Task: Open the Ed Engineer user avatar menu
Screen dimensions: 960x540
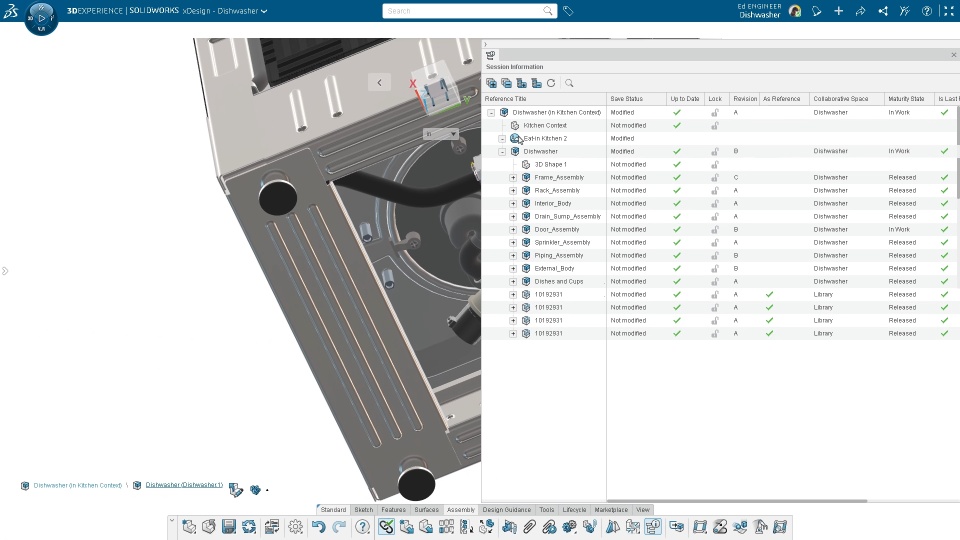Action: click(795, 11)
